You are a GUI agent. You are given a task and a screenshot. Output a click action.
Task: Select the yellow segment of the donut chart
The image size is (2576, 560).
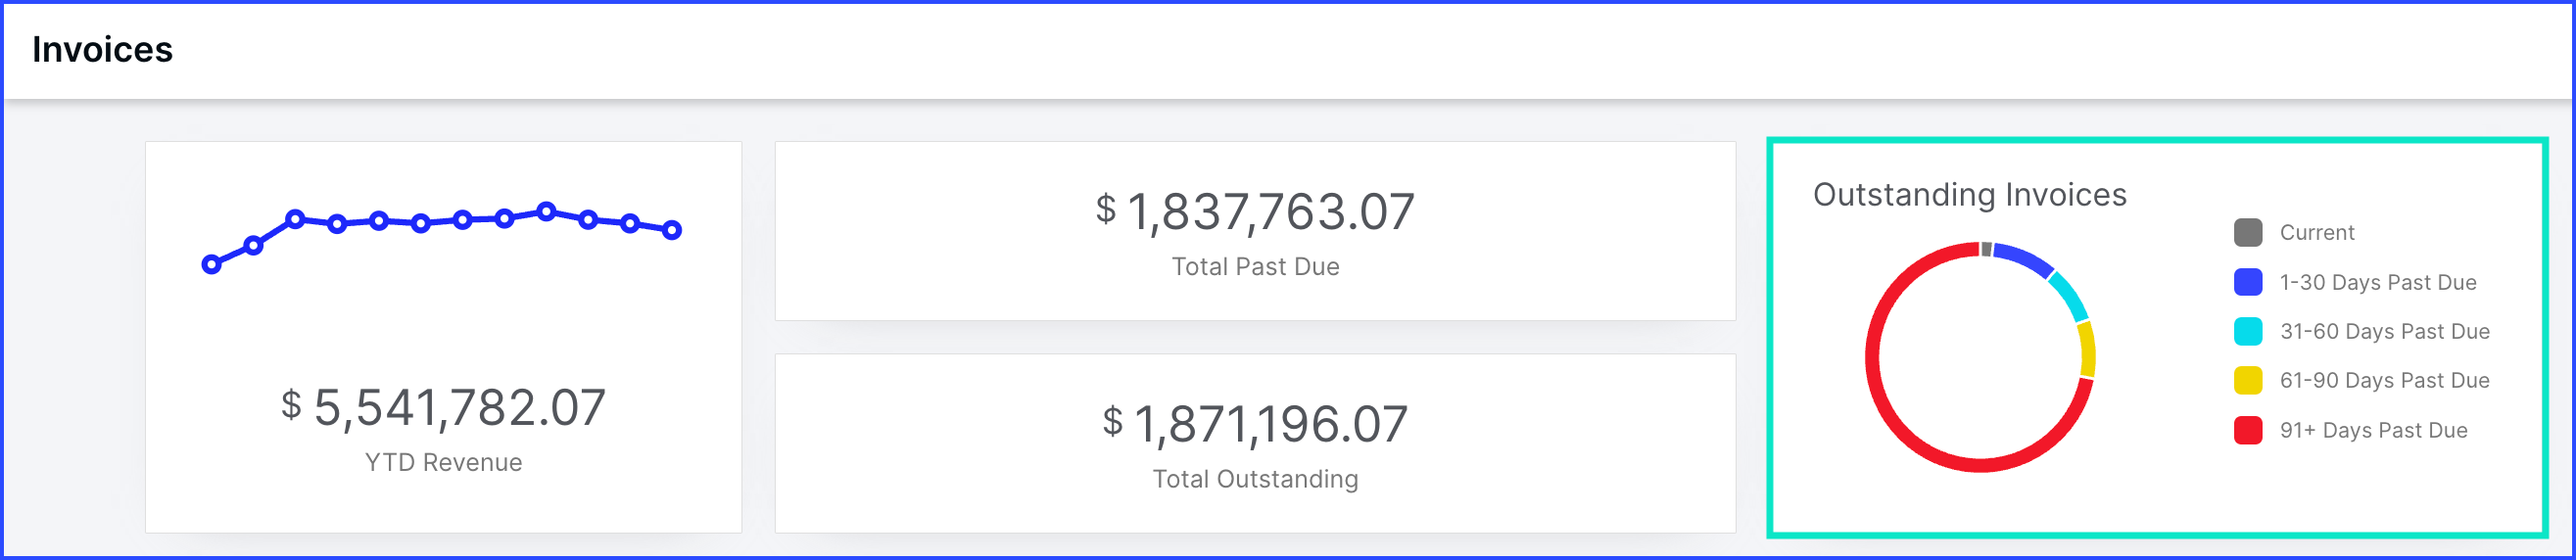click(x=2088, y=349)
